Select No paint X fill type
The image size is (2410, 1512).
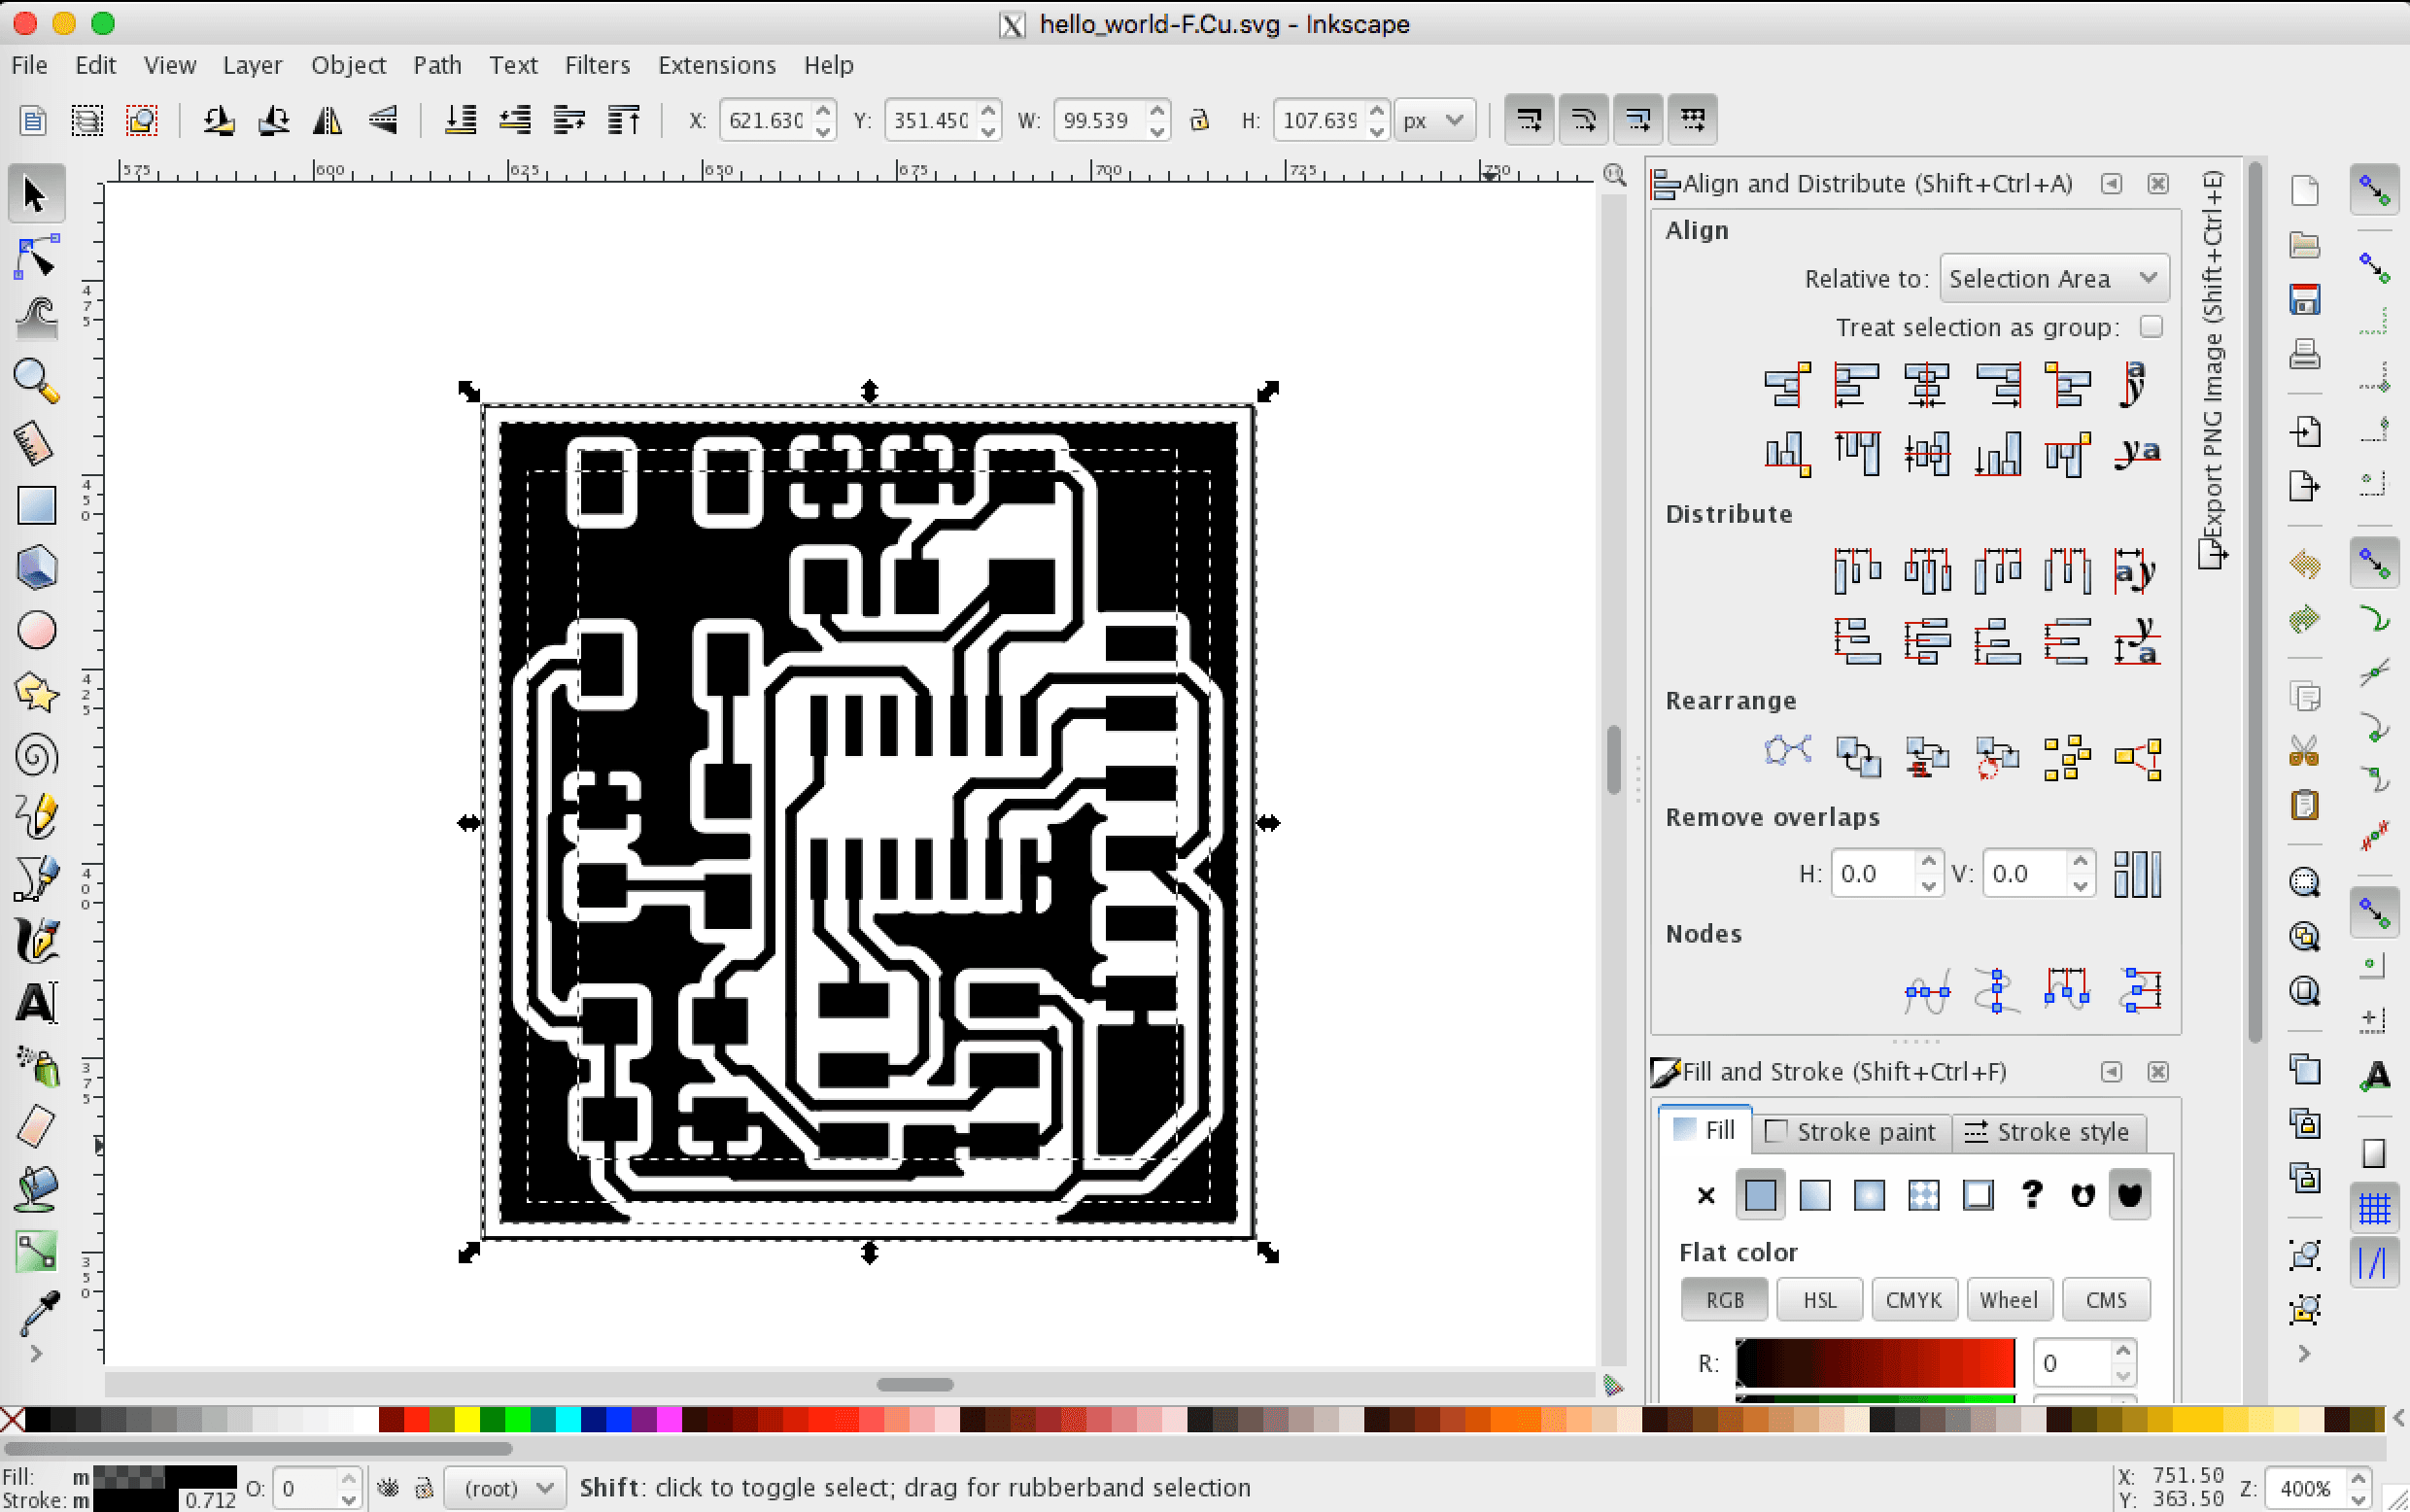[x=1706, y=1194]
